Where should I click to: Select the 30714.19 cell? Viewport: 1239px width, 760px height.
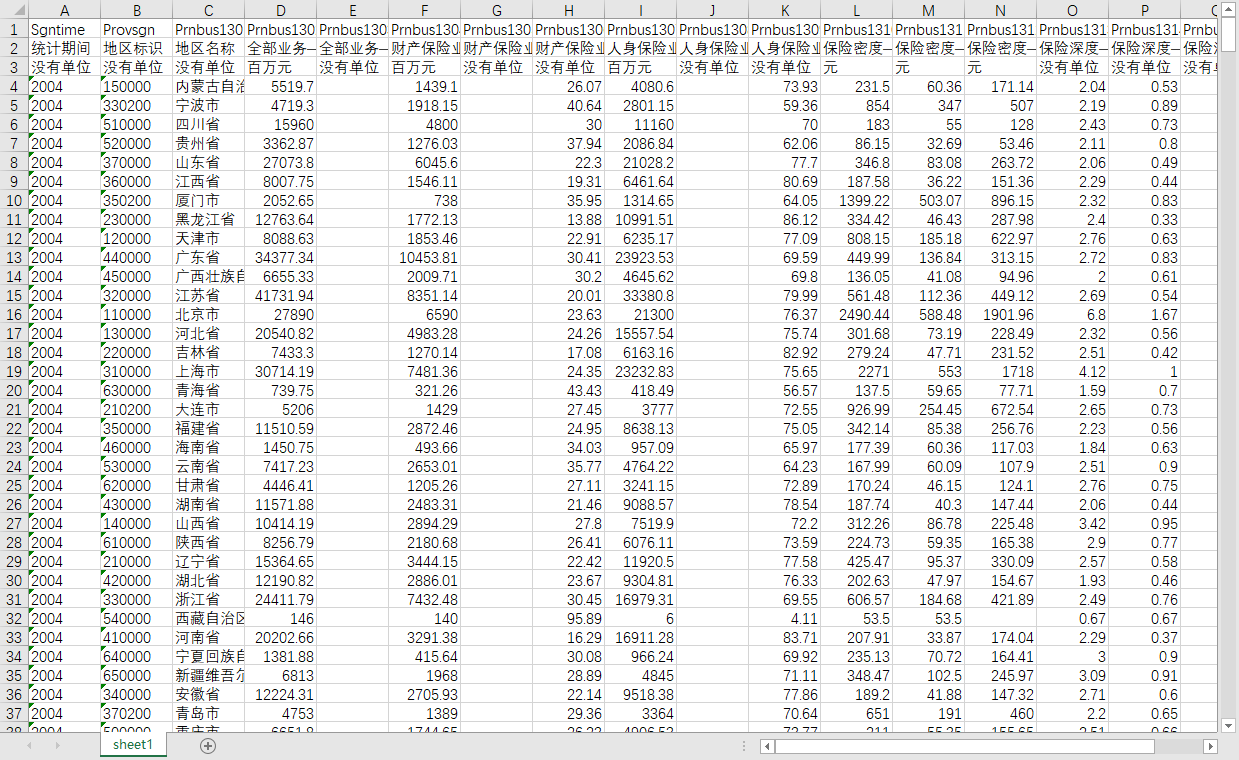[280, 371]
